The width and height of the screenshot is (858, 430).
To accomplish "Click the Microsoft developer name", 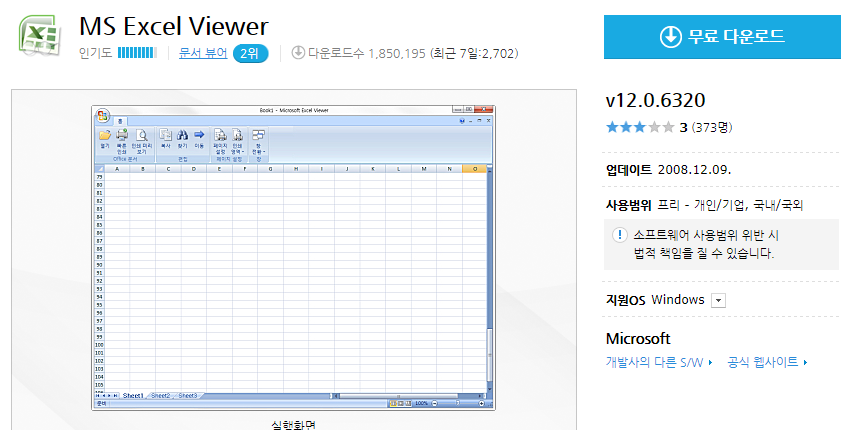I will click(x=638, y=339).
